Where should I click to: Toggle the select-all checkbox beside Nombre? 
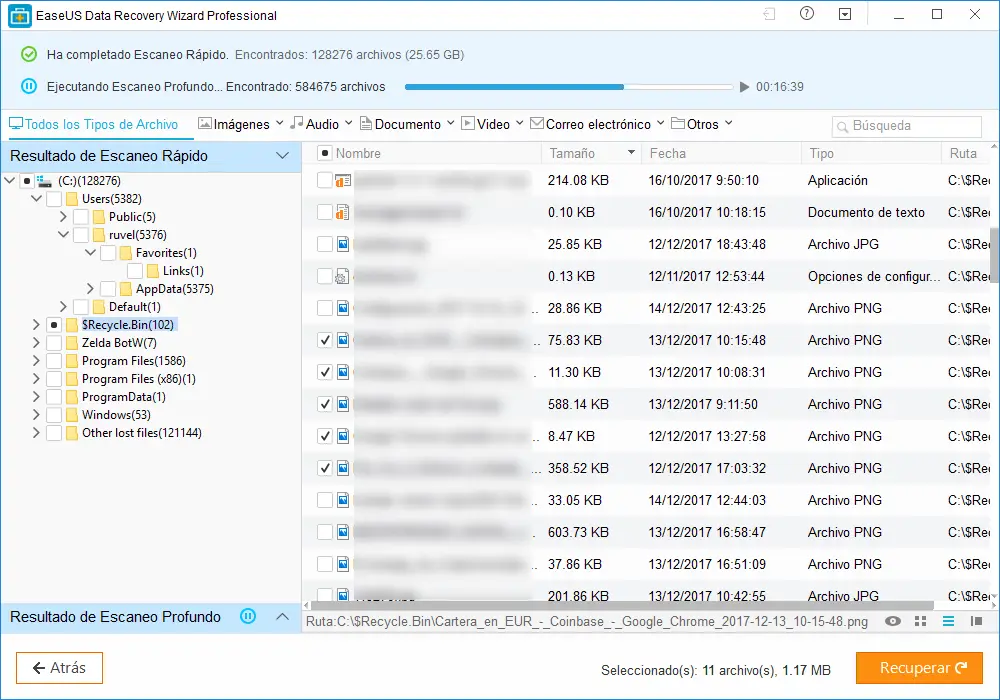coord(325,153)
